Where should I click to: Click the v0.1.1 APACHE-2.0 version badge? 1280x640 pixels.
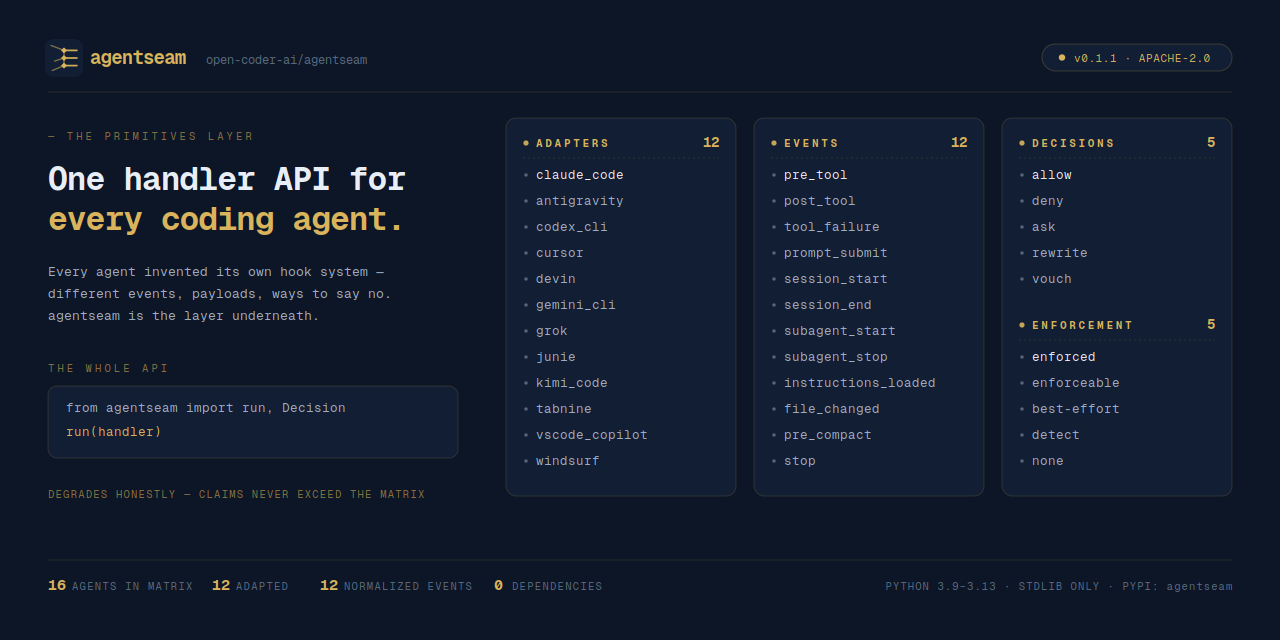1136,58
